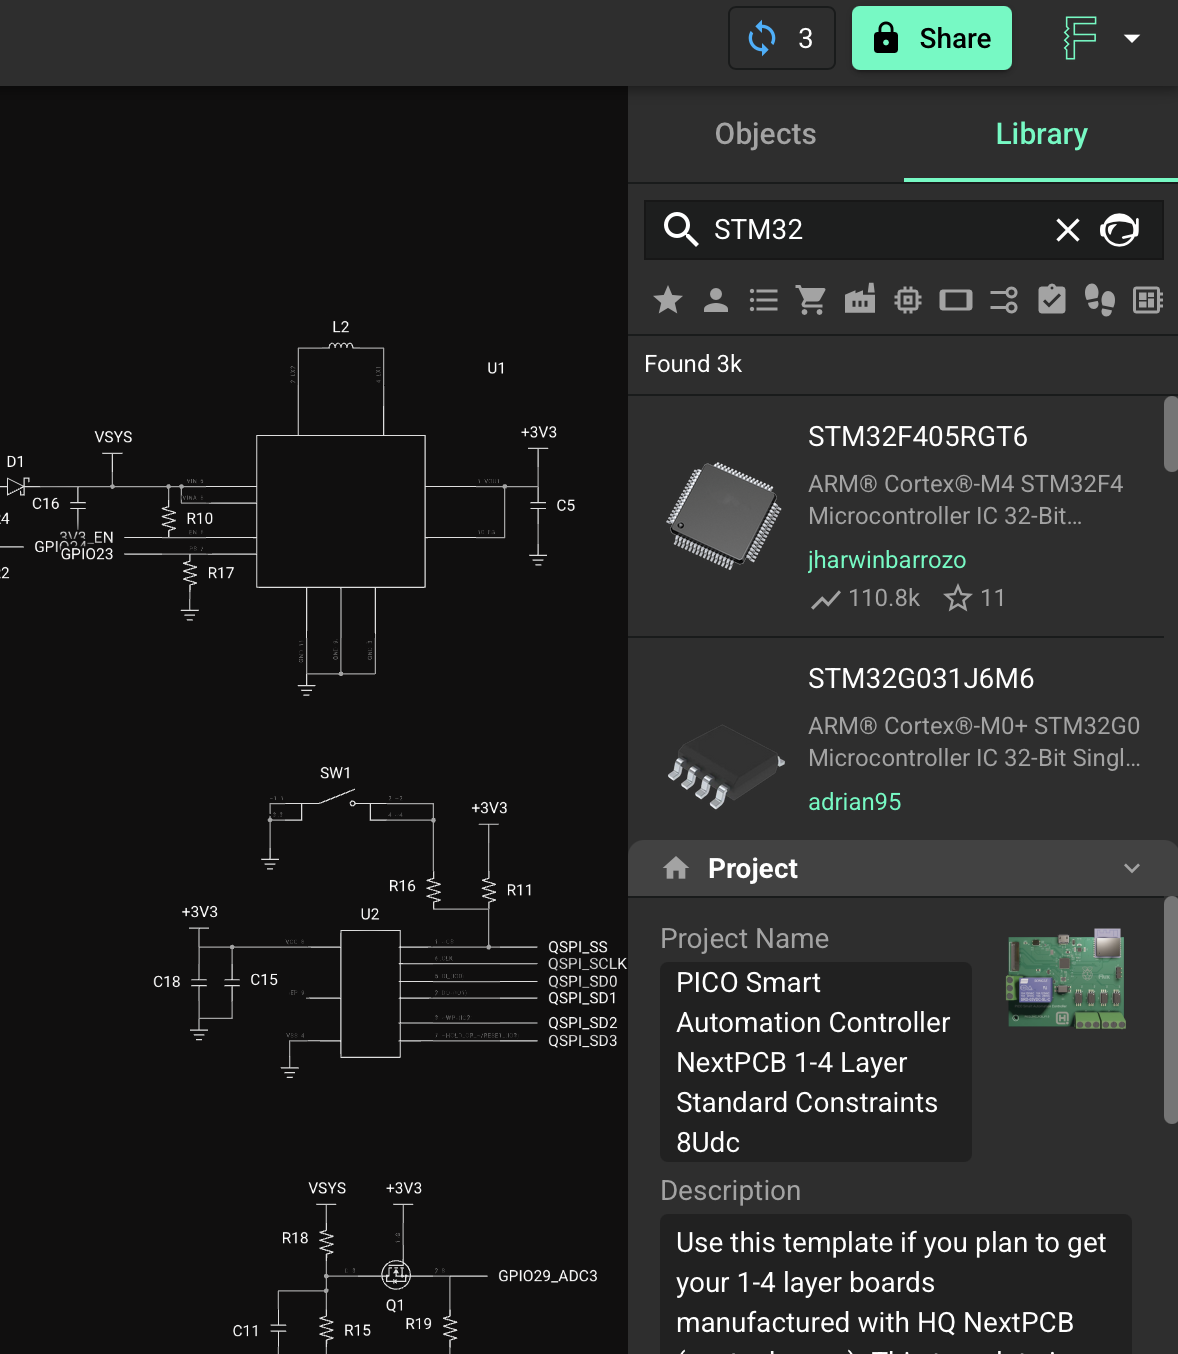The height and width of the screenshot is (1354, 1178).
Task: Click the project board thumbnail image
Action: coord(1066,979)
